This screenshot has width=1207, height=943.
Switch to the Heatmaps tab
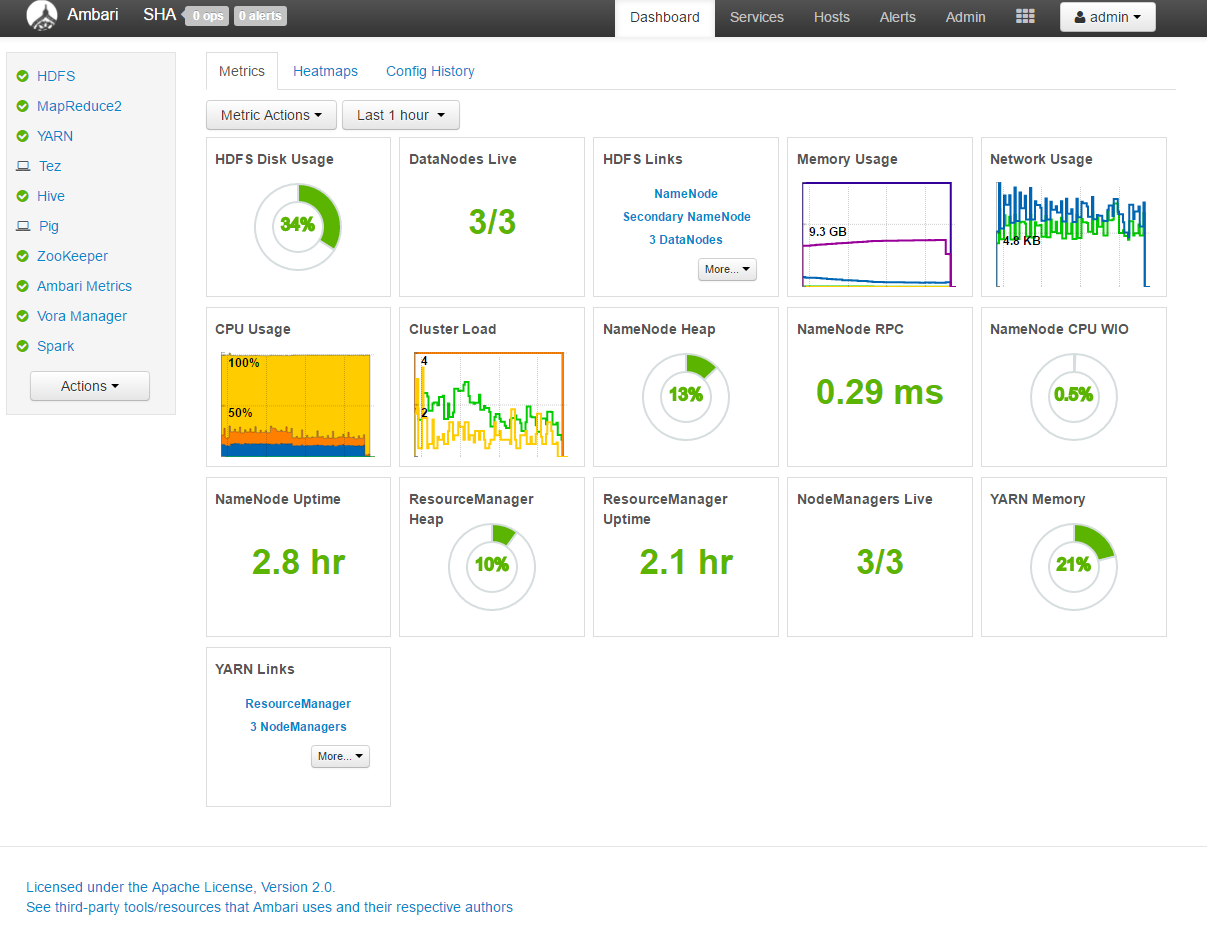325,71
